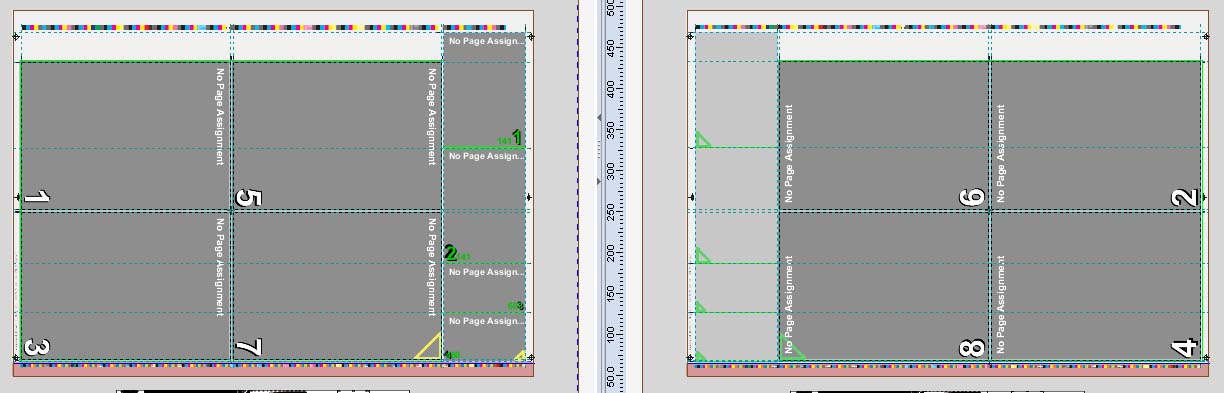This screenshot has height=393, width=1224.
Task: Click No Page Assign... label below green 2
Action: 486,272
